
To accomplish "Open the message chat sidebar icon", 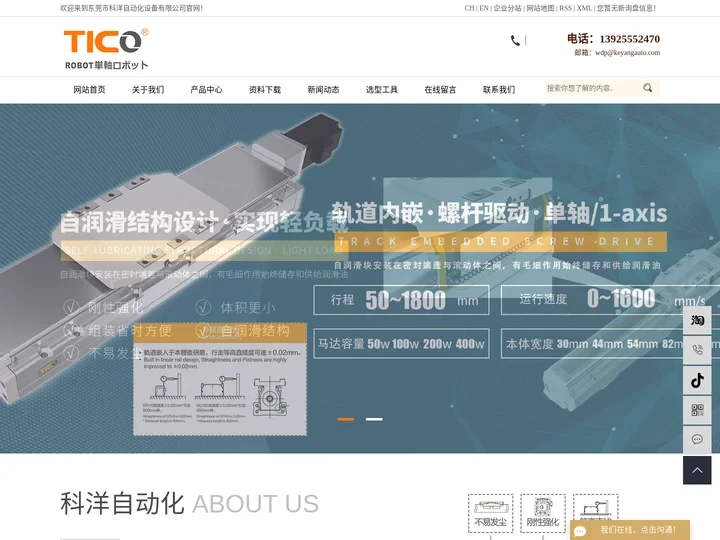I will (x=697, y=439).
